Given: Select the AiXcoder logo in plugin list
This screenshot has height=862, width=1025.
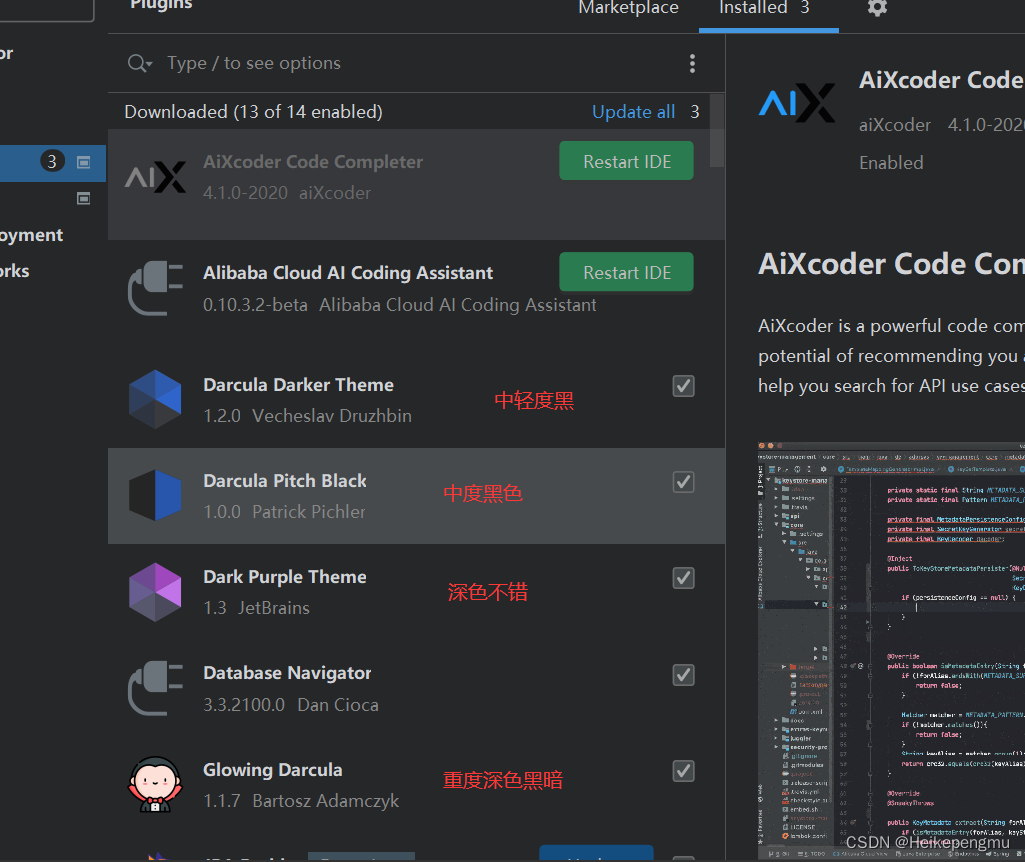Looking at the screenshot, I should tap(156, 177).
